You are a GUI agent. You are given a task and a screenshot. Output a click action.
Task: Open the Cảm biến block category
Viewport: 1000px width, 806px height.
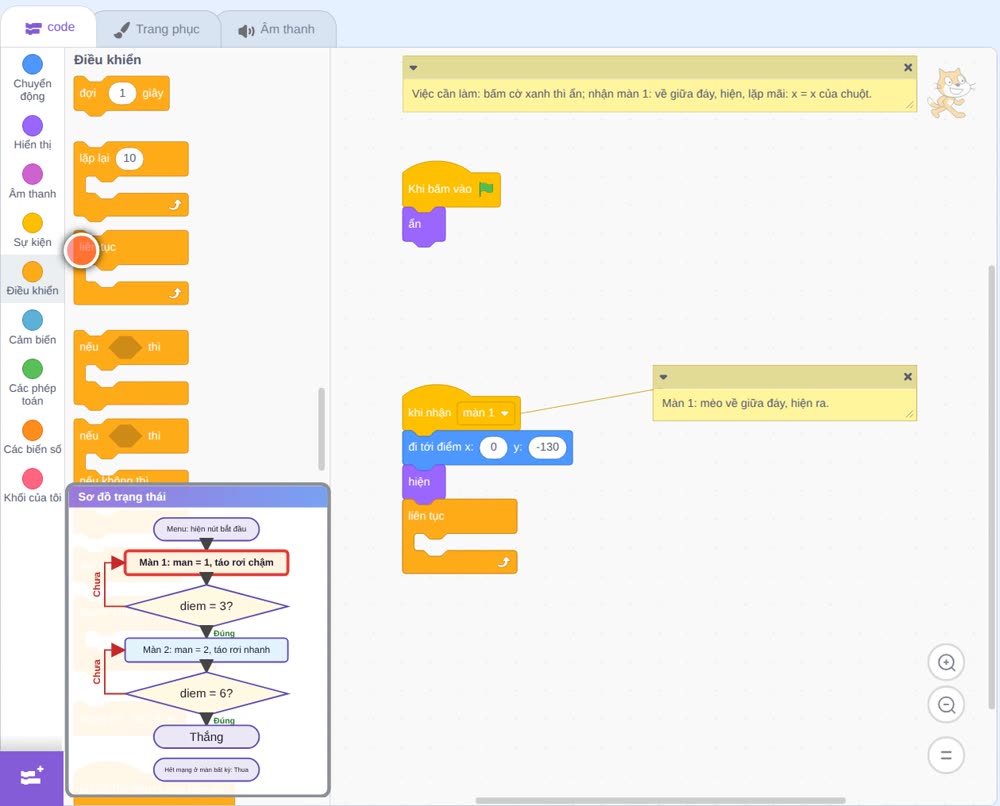tap(32, 327)
